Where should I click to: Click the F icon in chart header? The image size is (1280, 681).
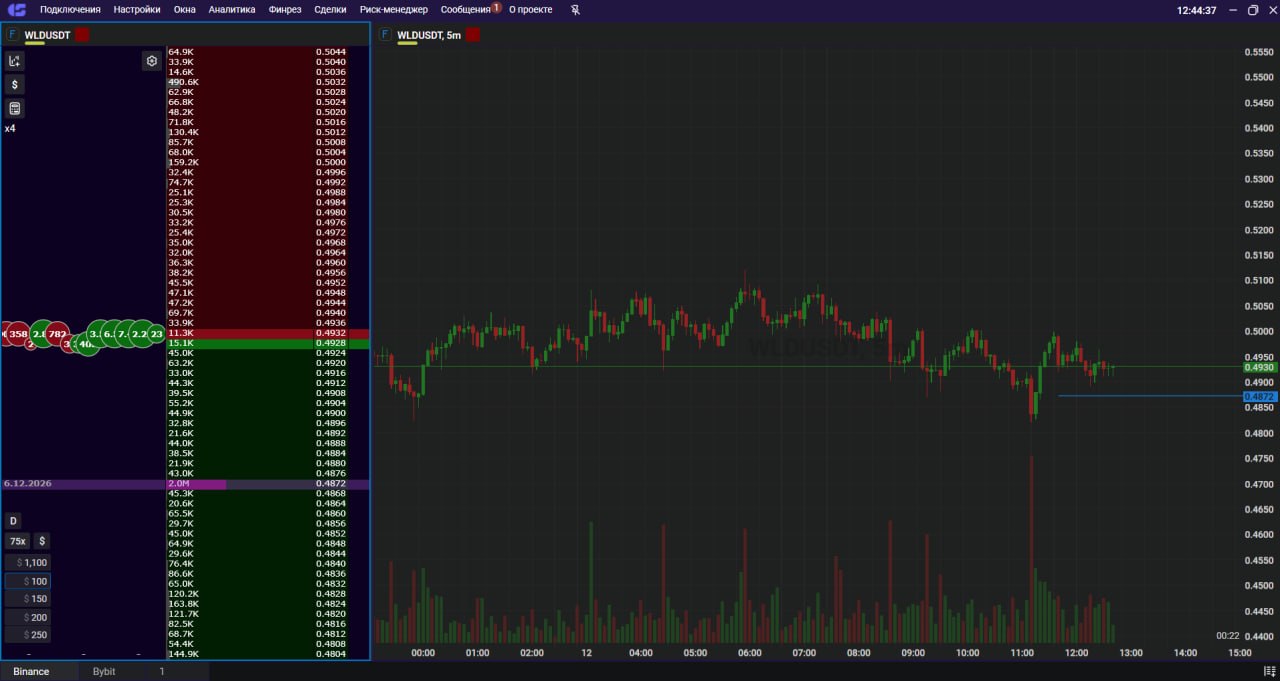(x=385, y=34)
